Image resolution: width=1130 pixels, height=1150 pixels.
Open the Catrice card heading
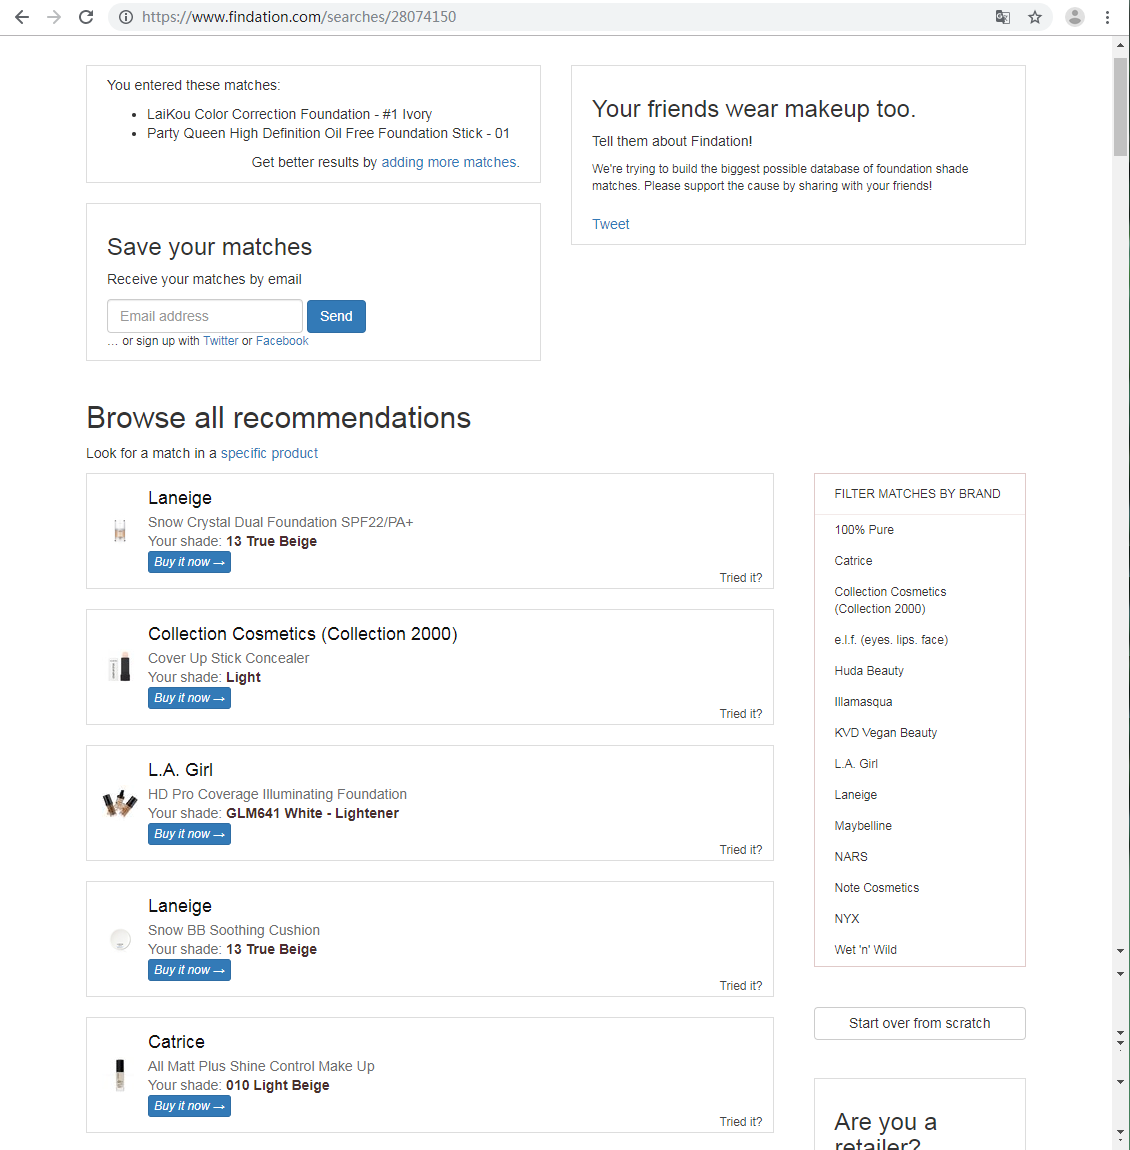coord(176,1041)
